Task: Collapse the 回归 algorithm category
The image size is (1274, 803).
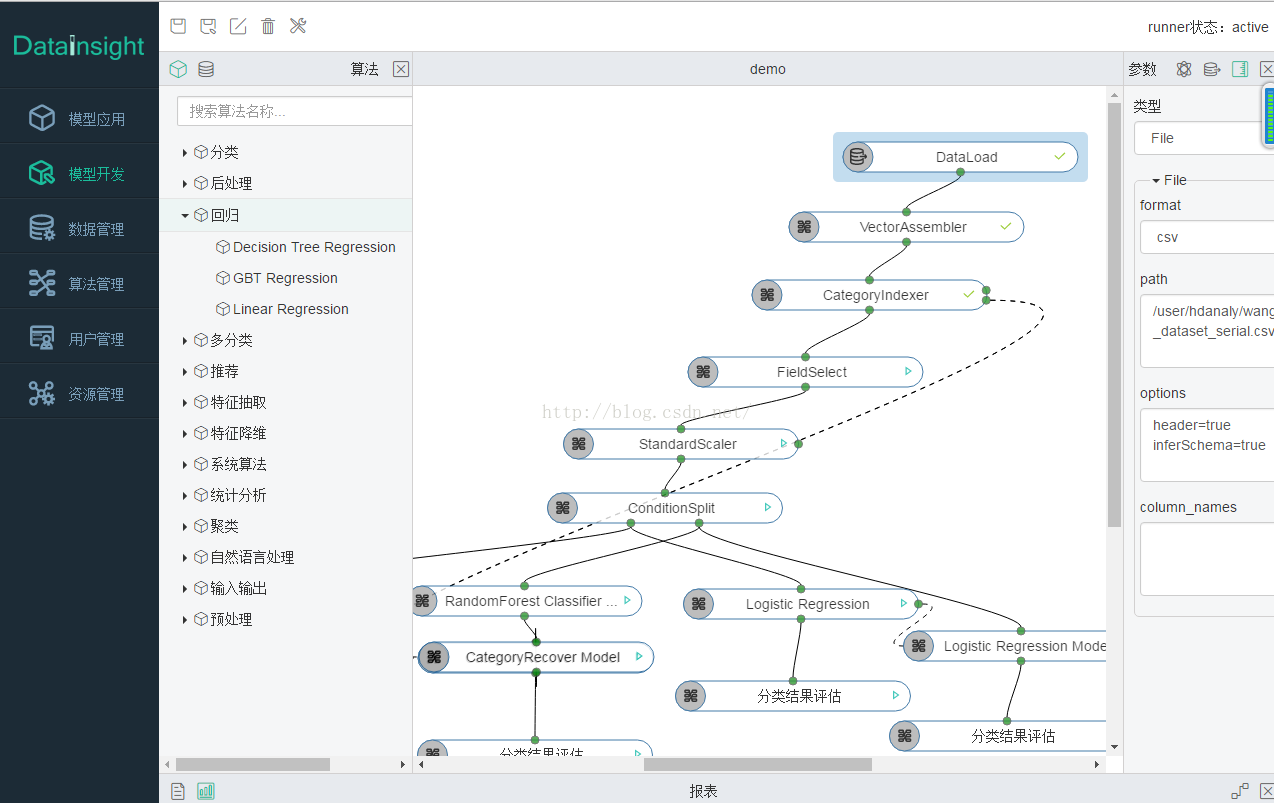Action: 185,215
